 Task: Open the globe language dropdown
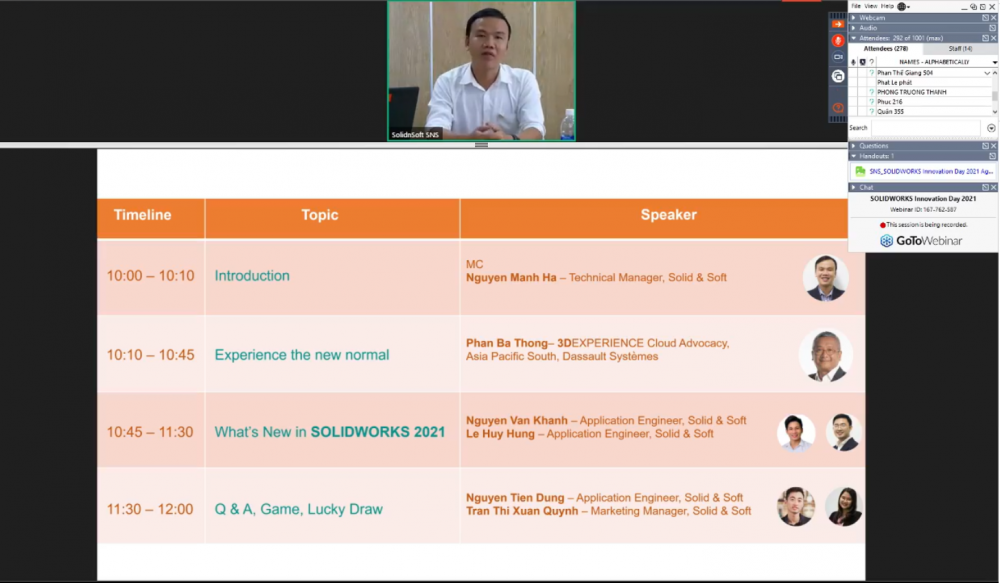point(904,6)
